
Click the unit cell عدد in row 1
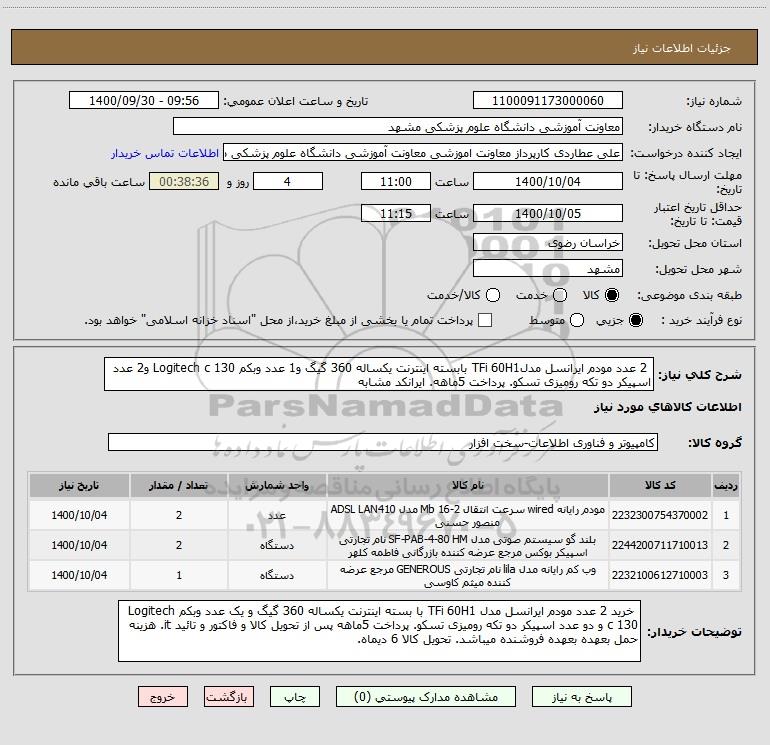point(277,515)
